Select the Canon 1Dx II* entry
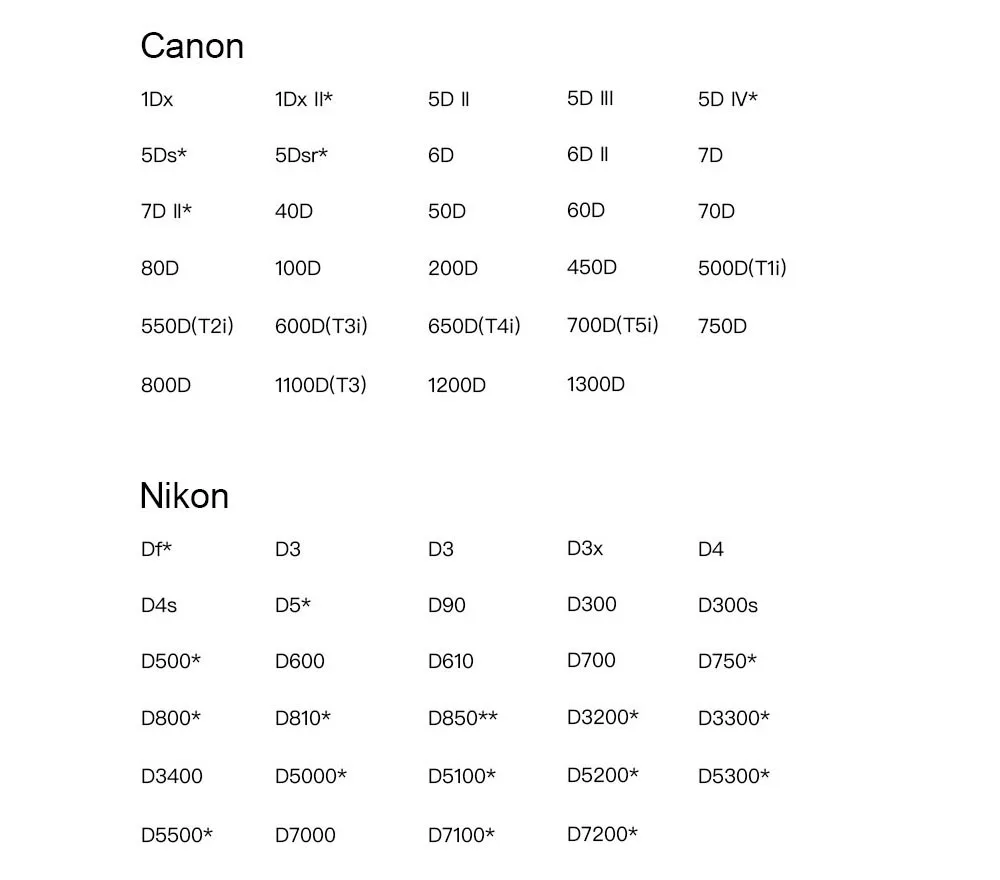The image size is (1000, 880). [x=304, y=99]
